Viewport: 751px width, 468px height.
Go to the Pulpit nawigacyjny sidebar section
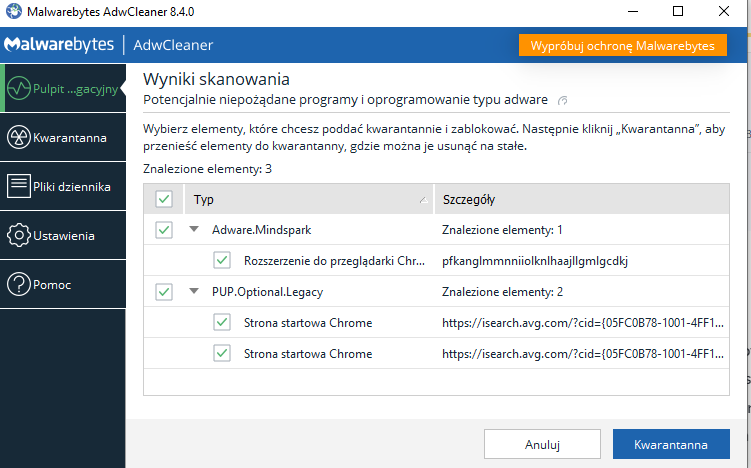click(x=63, y=88)
